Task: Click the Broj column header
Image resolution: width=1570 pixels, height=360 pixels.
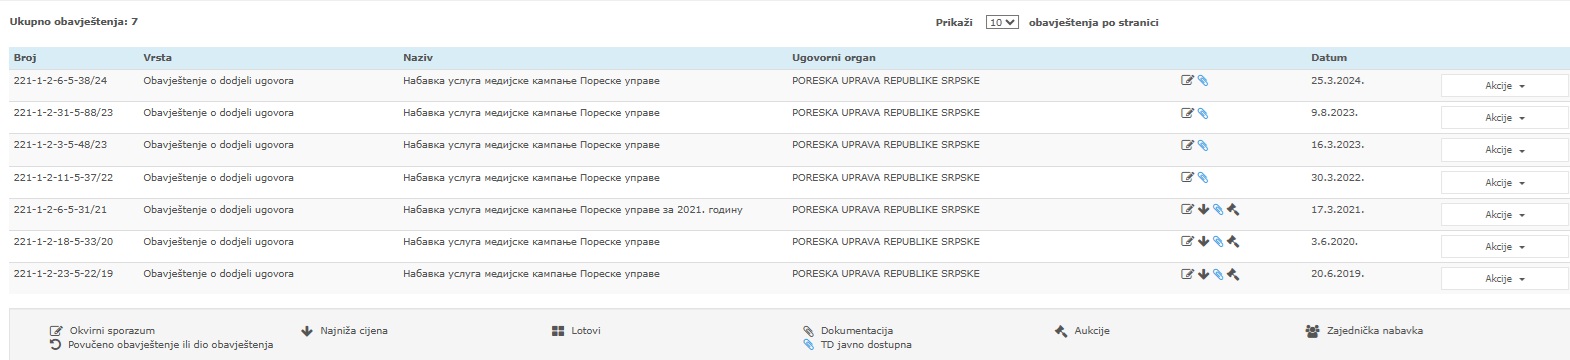Action: pyautogui.click(x=25, y=58)
